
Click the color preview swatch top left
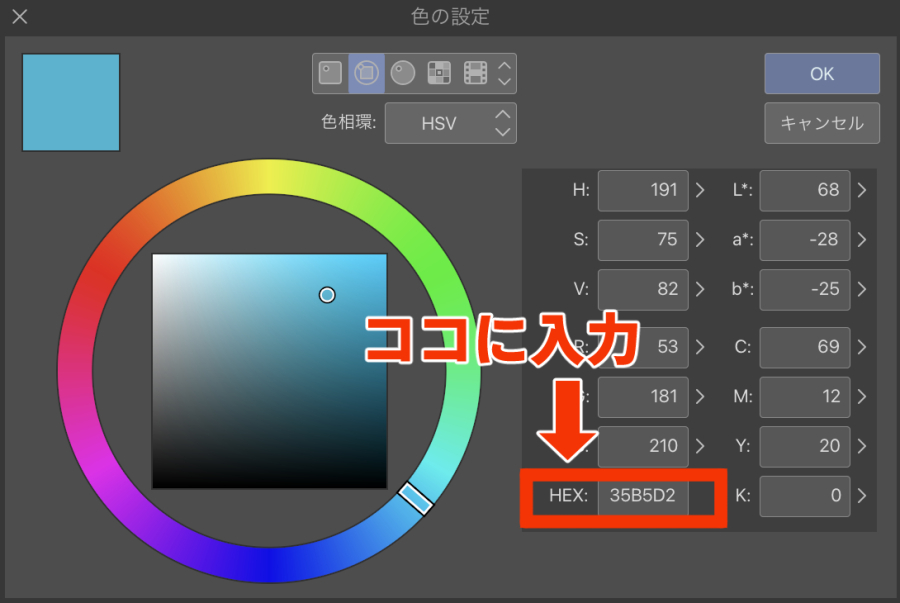click(x=70, y=102)
